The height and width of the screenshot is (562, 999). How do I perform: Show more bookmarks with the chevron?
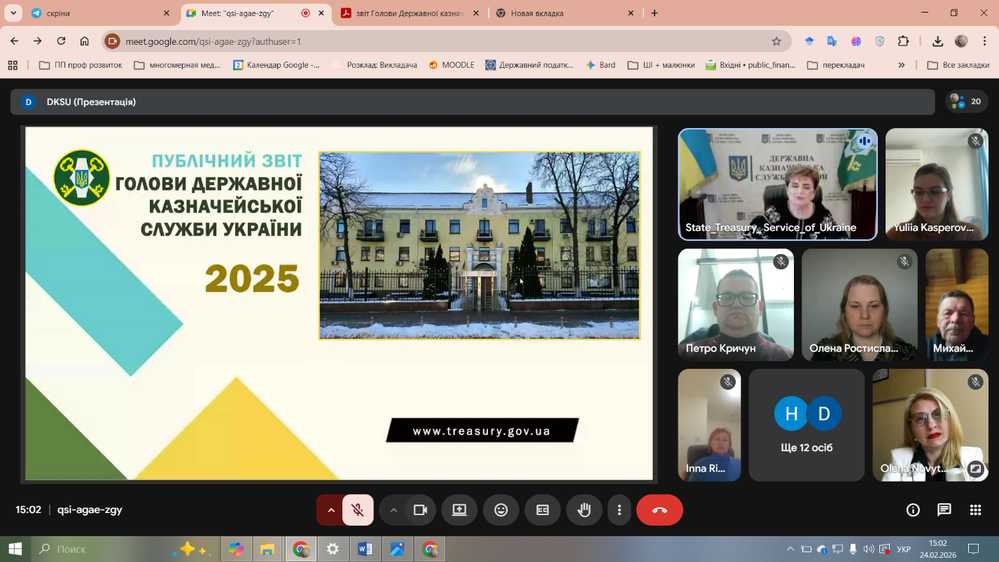point(901,65)
